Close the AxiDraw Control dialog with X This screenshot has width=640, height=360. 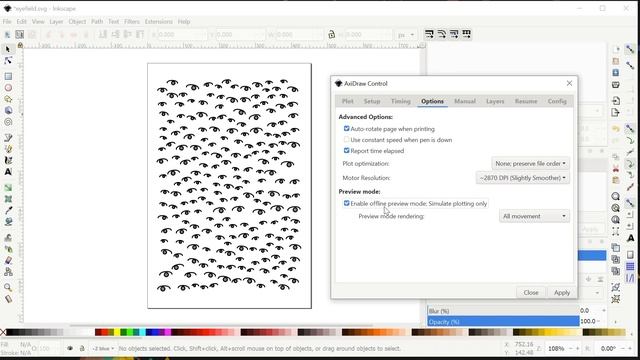point(569,83)
